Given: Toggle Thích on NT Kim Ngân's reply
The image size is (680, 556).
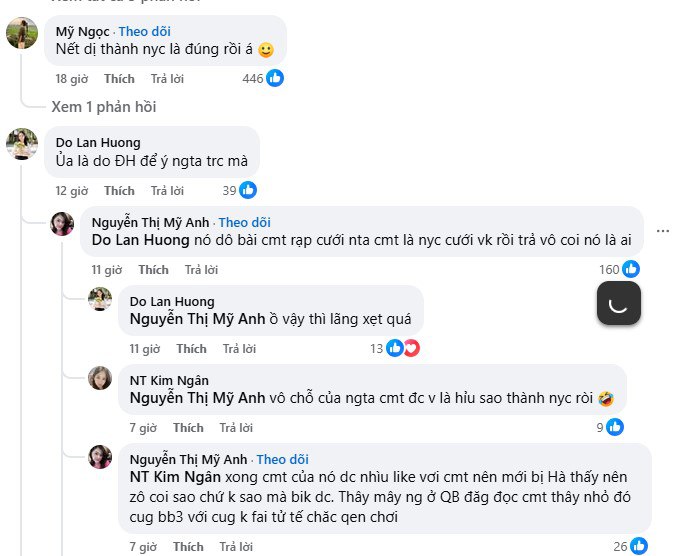Looking at the screenshot, I should click(188, 427).
